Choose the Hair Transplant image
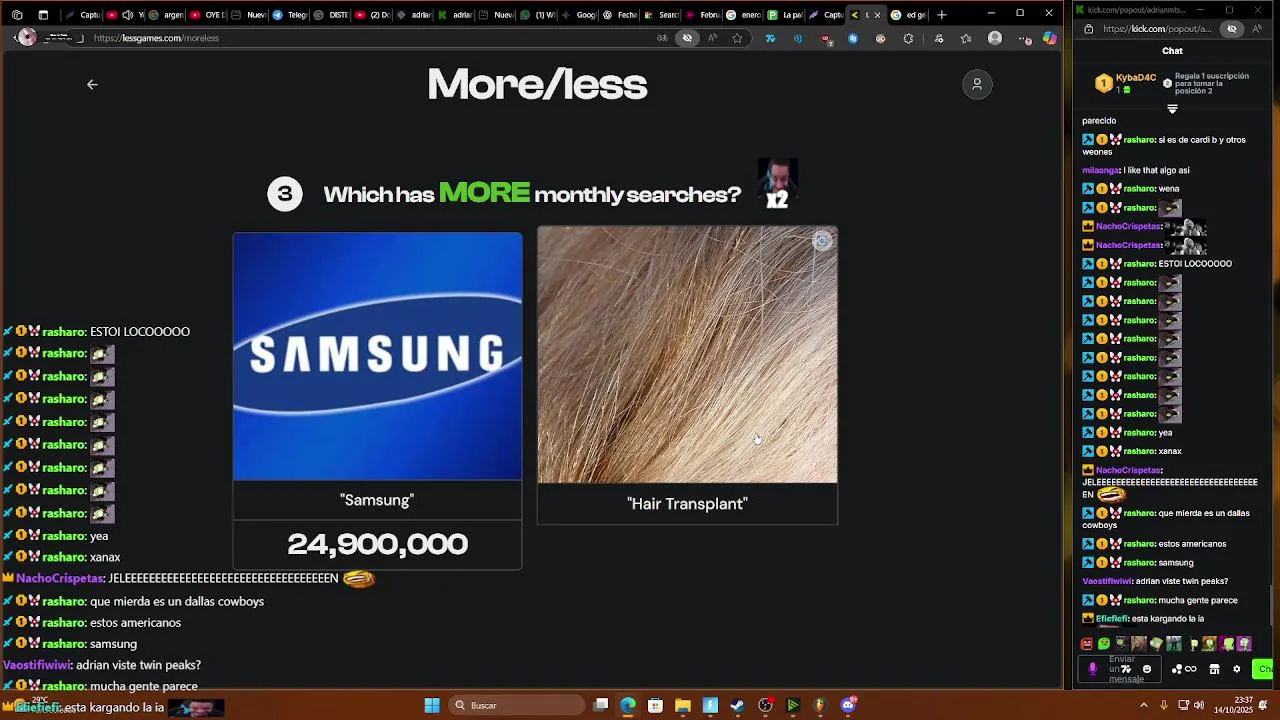 687,355
